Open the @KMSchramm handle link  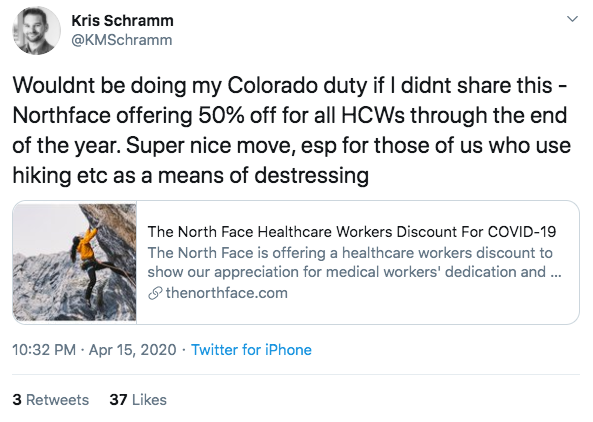click(121, 40)
